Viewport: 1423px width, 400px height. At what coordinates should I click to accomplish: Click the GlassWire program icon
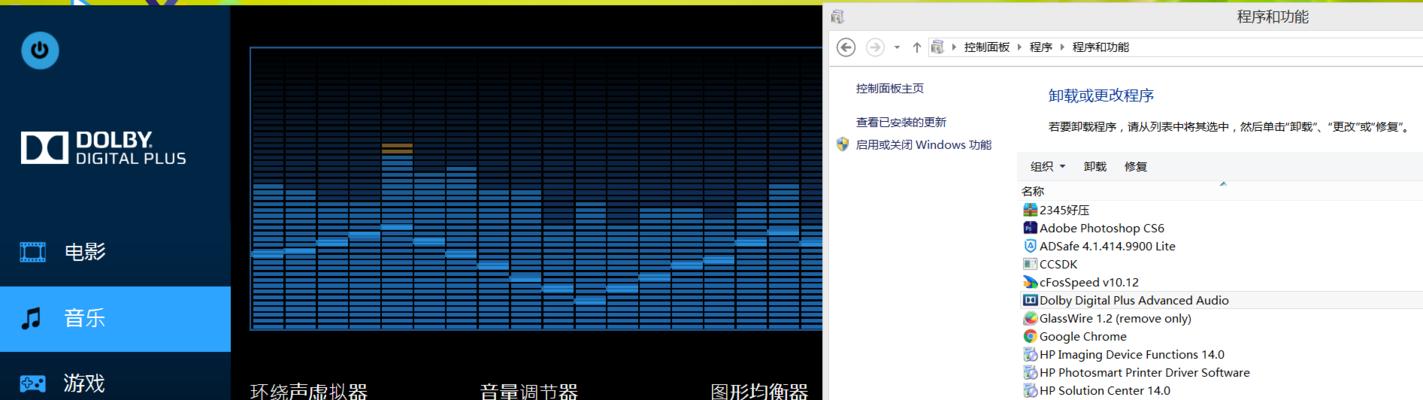pos(1030,318)
